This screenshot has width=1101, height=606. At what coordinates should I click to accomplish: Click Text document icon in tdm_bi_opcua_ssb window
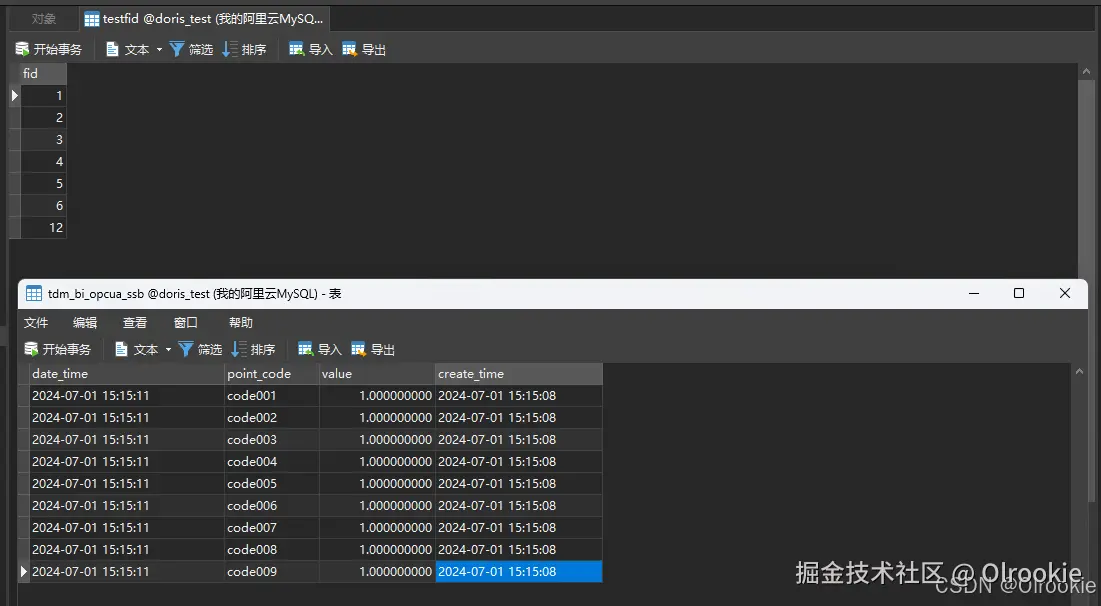tap(121, 349)
